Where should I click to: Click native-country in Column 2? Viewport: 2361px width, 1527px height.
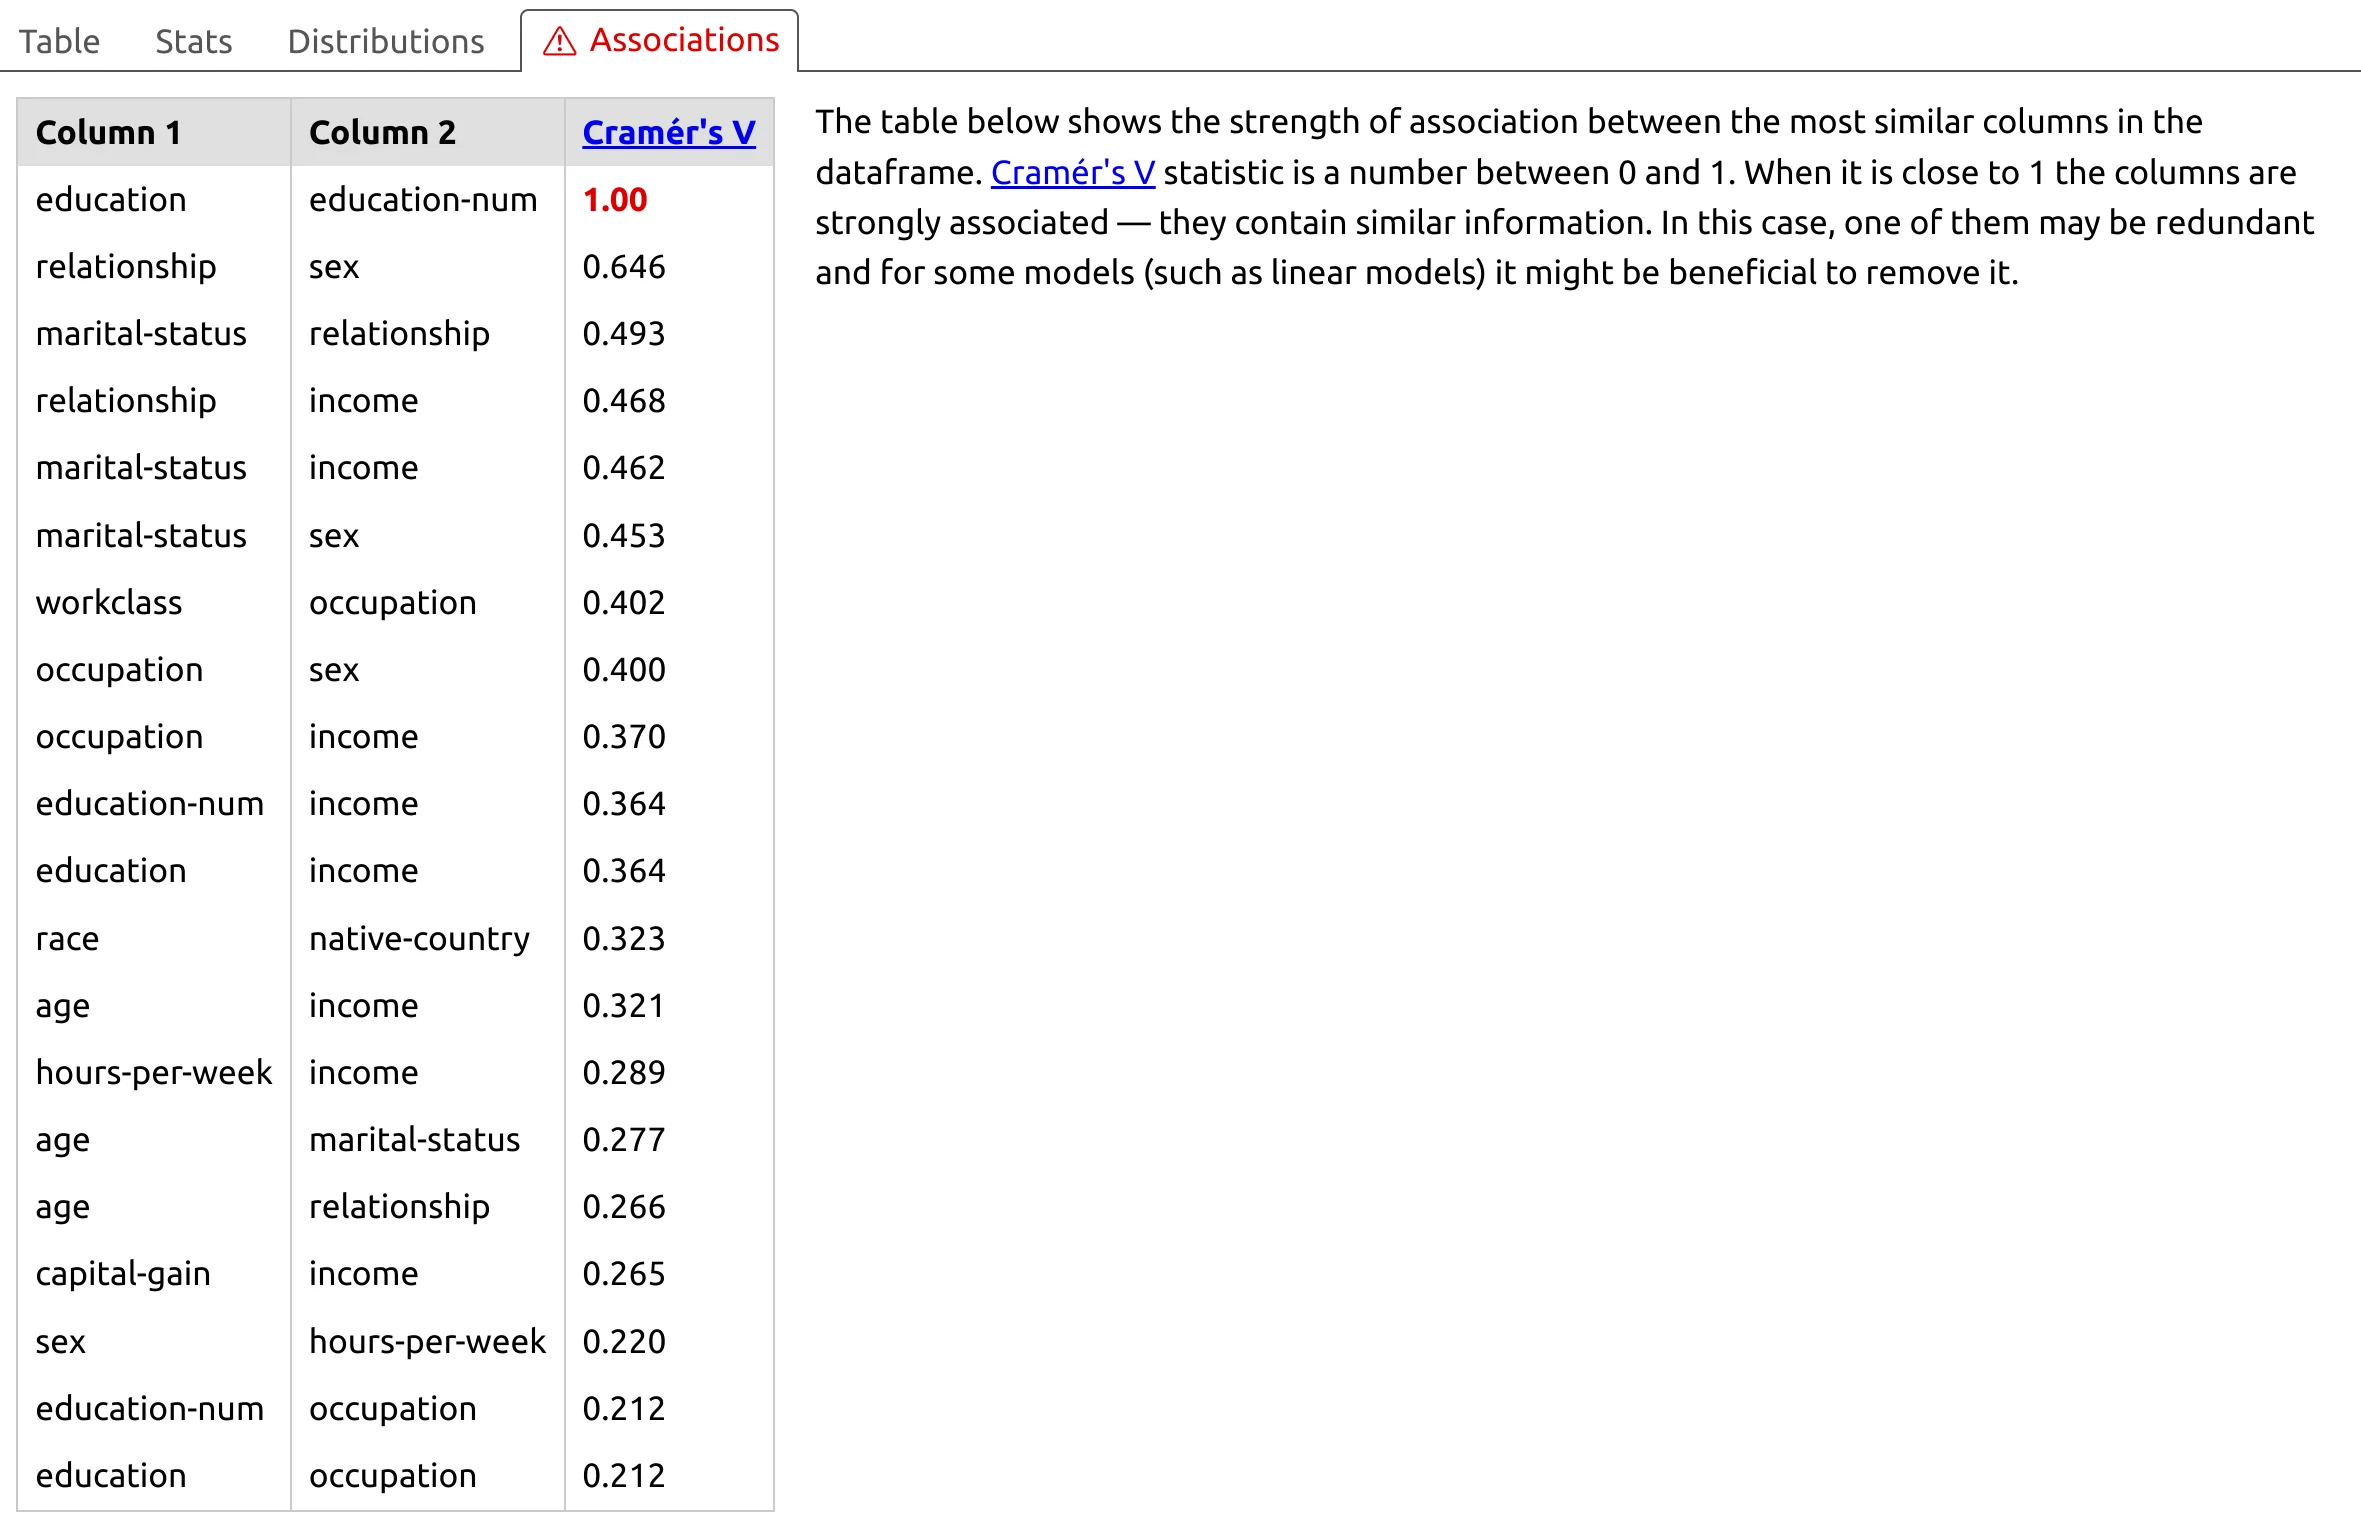click(419, 938)
